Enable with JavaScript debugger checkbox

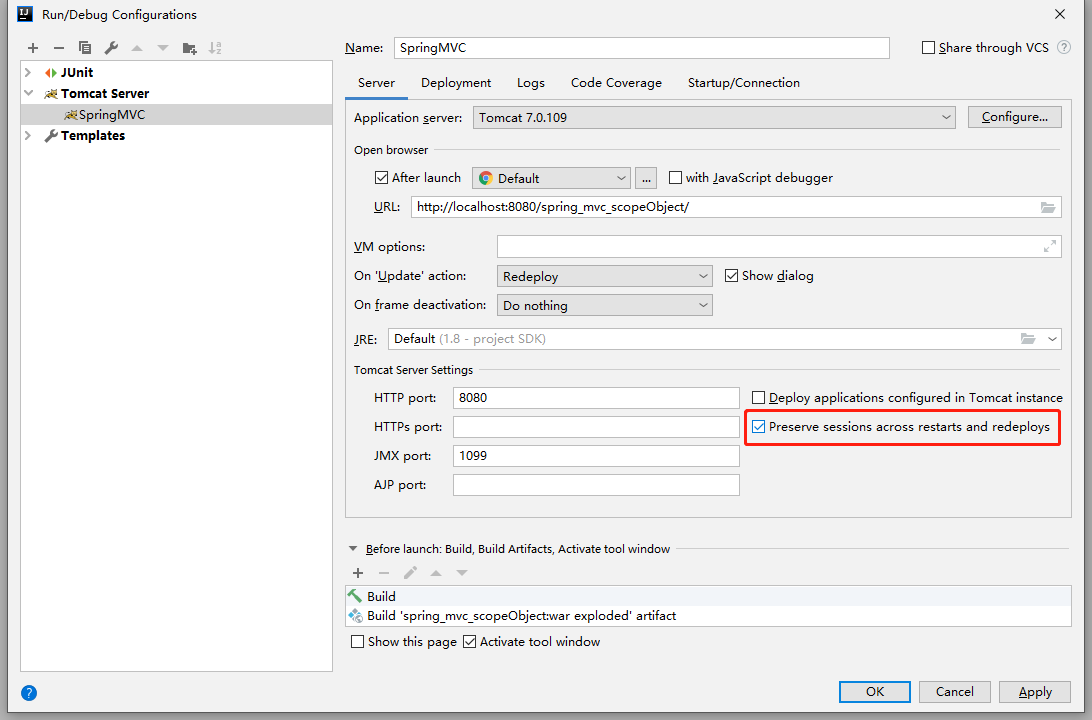tap(675, 178)
